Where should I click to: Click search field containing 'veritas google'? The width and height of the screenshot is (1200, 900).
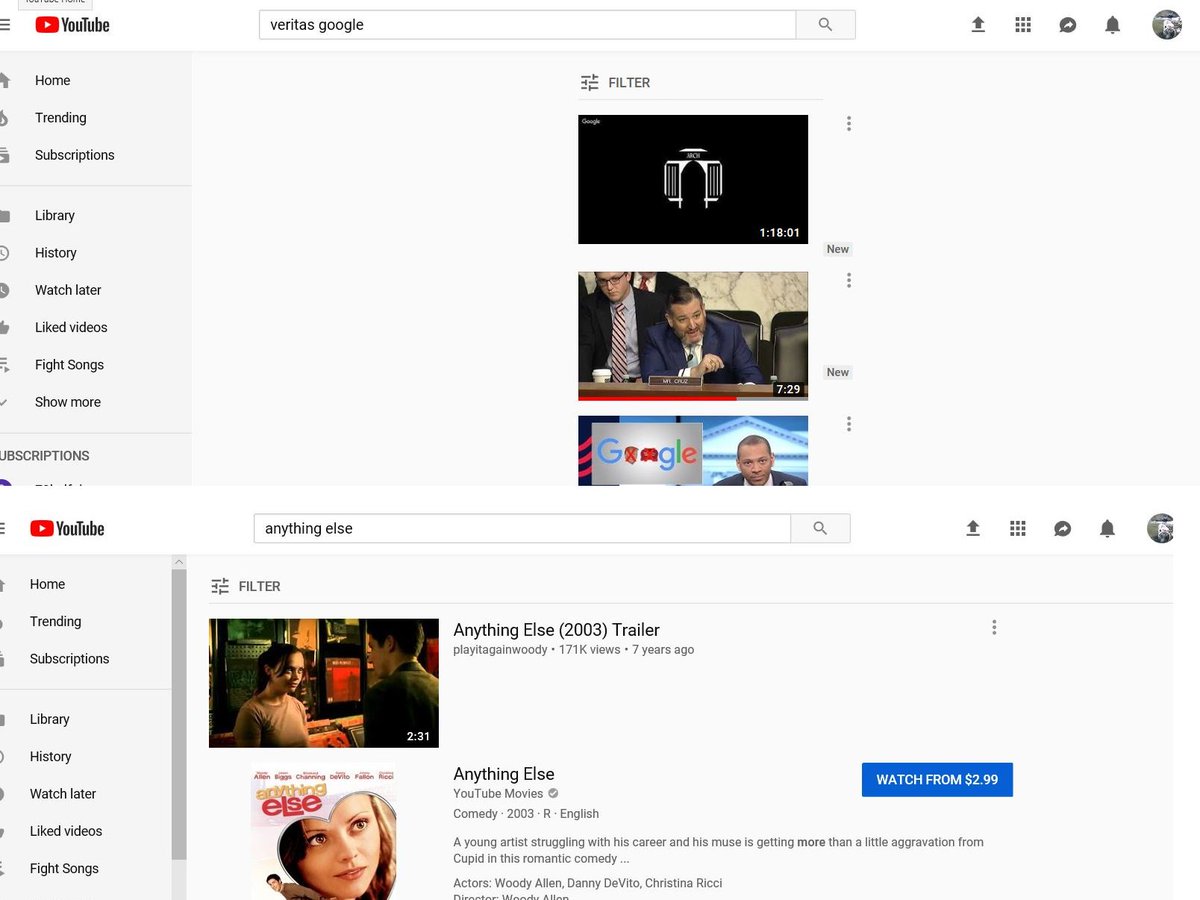pyautogui.click(x=527, y=25)
